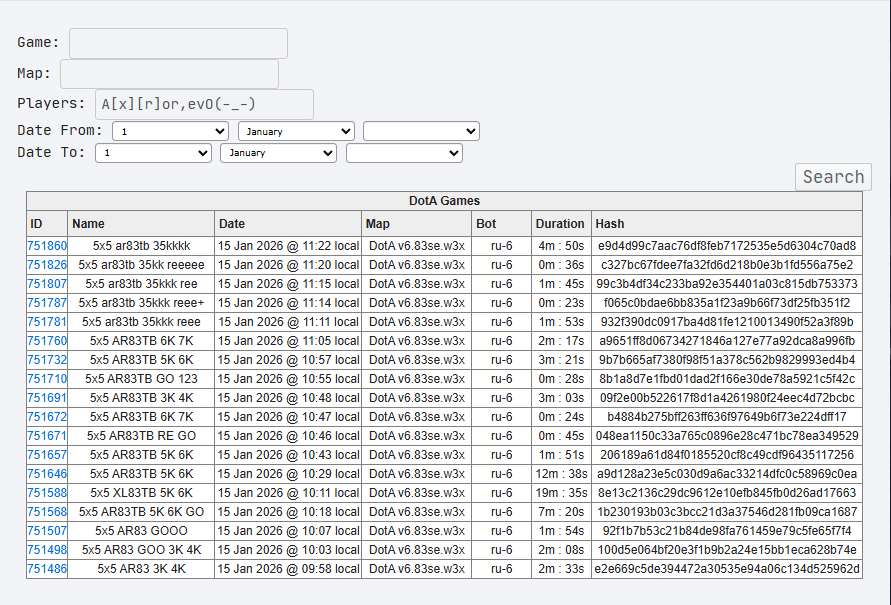The height and width of the screenshot is (605, 891).
Task: Select game name '5x5 ar83tb 35kkk reee+'
Action: tap(141, 303)
